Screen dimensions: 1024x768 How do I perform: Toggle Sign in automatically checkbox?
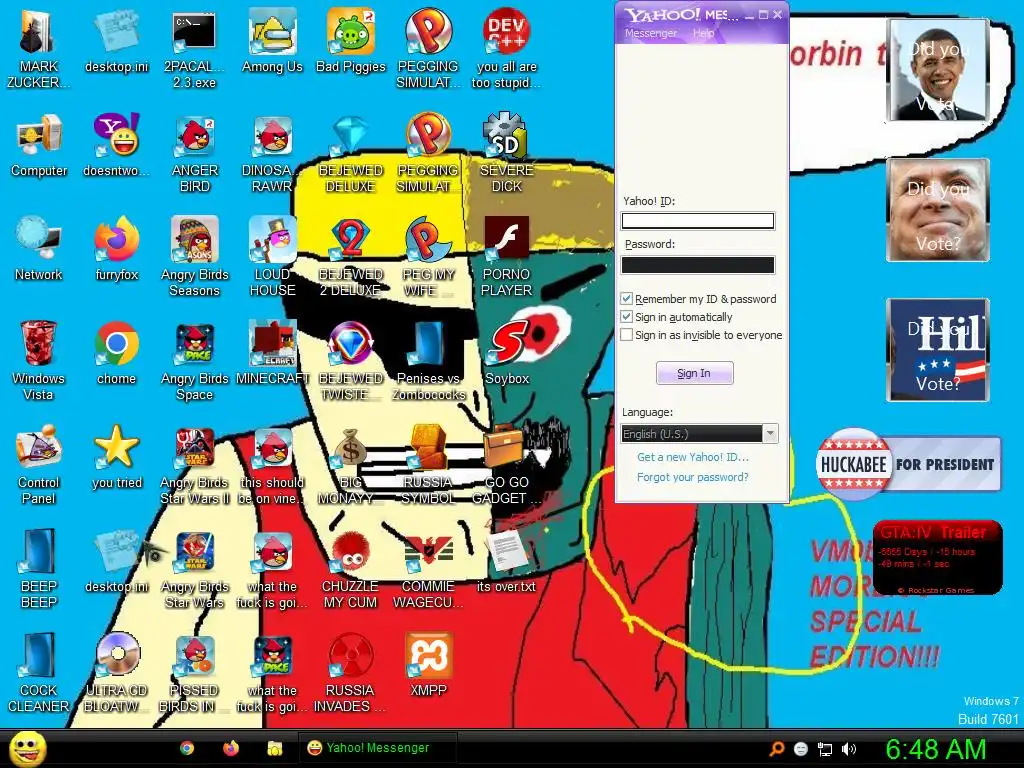click(626, 317)
